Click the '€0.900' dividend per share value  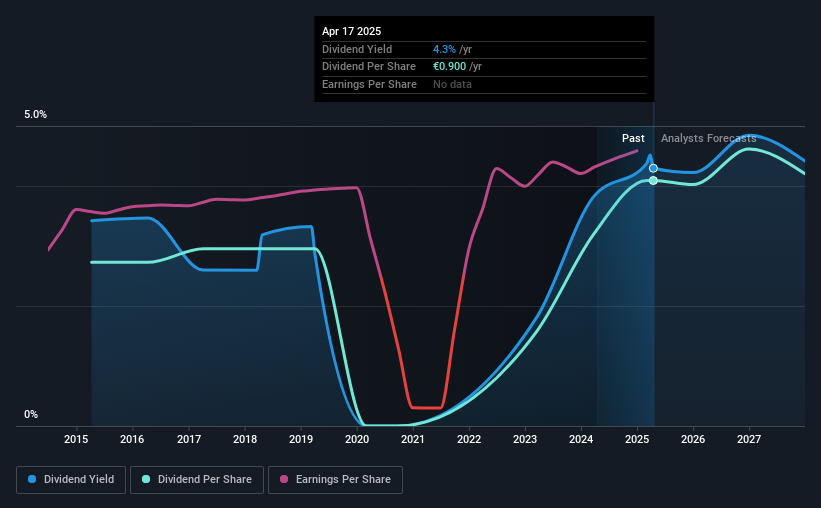tap(449, 67)
